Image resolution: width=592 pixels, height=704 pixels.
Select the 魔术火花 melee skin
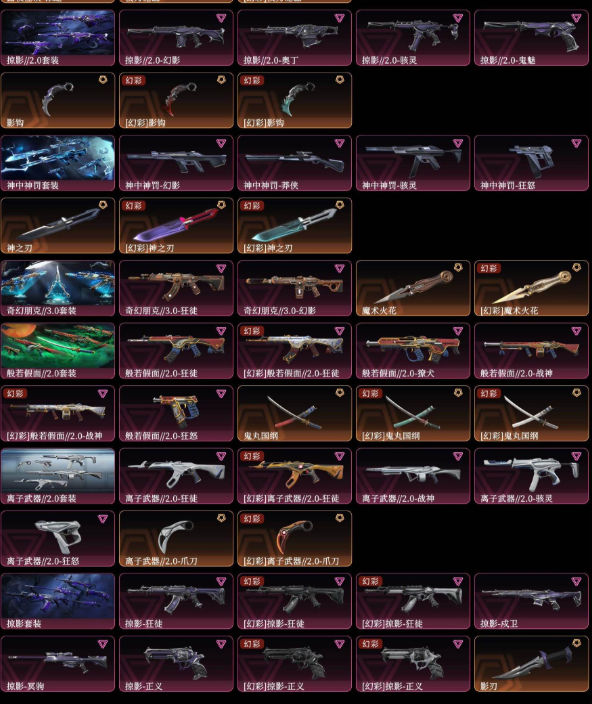pyautogui.click(x=413, y=288)
